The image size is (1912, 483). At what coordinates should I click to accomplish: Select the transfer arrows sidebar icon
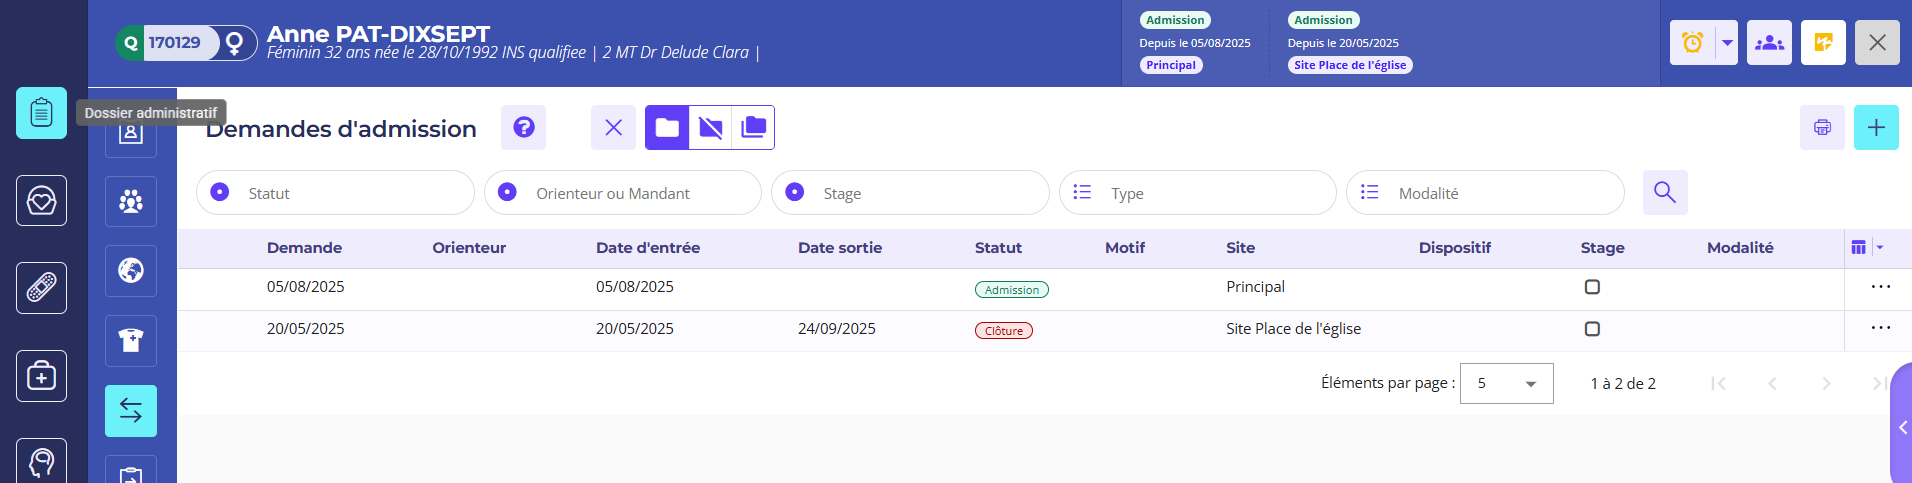point(131,411)
